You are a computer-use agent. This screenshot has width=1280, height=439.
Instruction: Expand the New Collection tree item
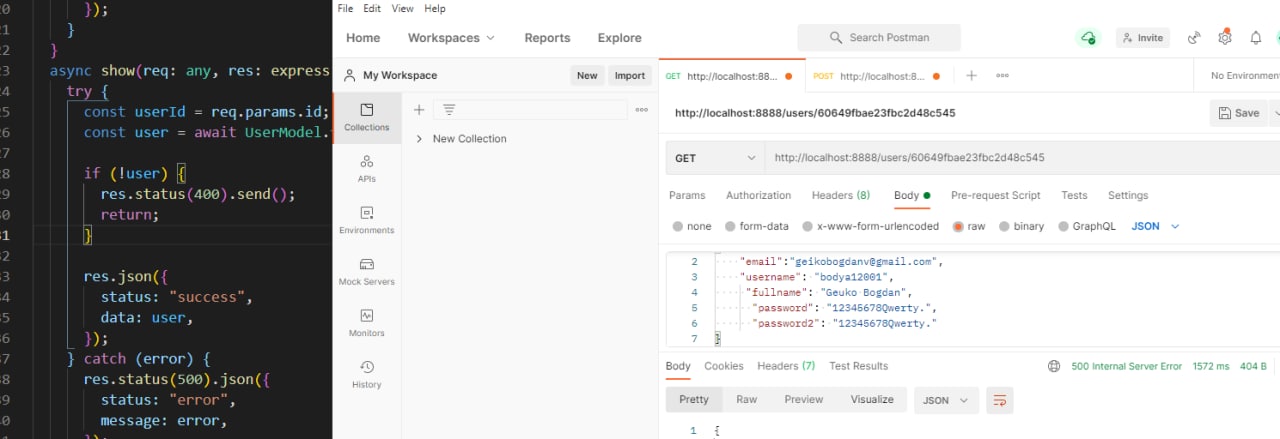coord(419,139)
